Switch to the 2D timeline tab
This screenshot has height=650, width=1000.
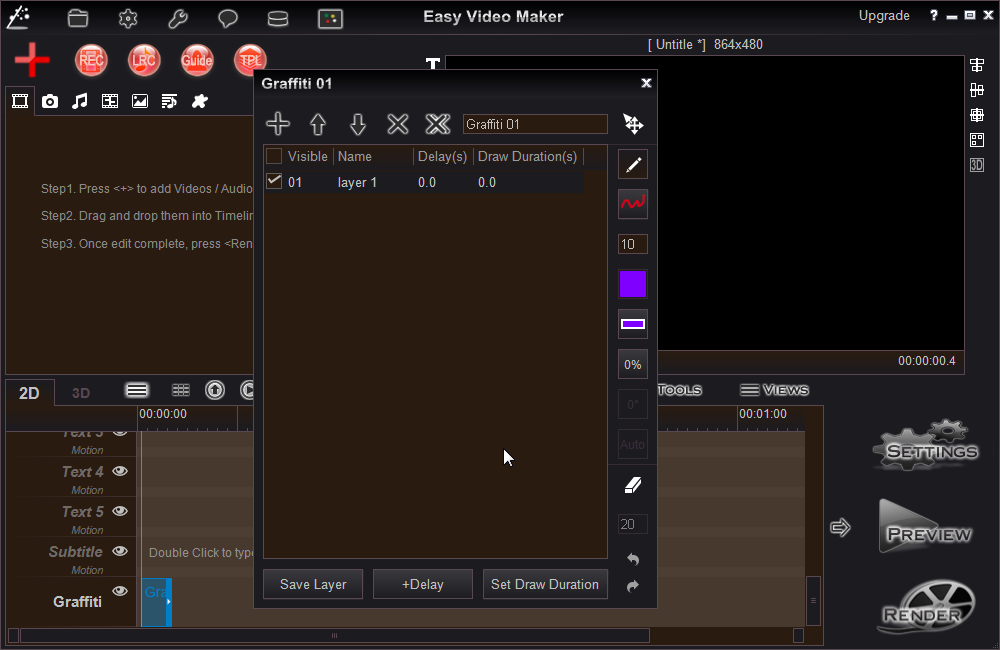29,393
